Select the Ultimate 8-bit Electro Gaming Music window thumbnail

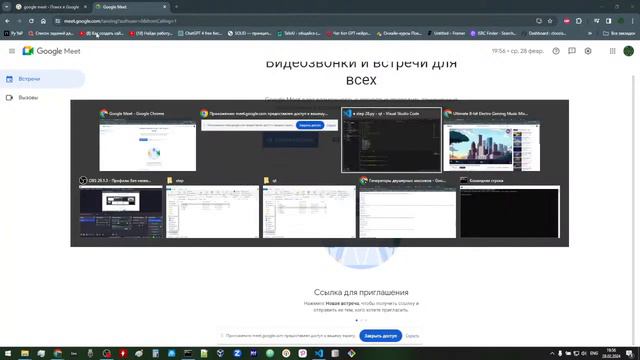click(491, 140)
